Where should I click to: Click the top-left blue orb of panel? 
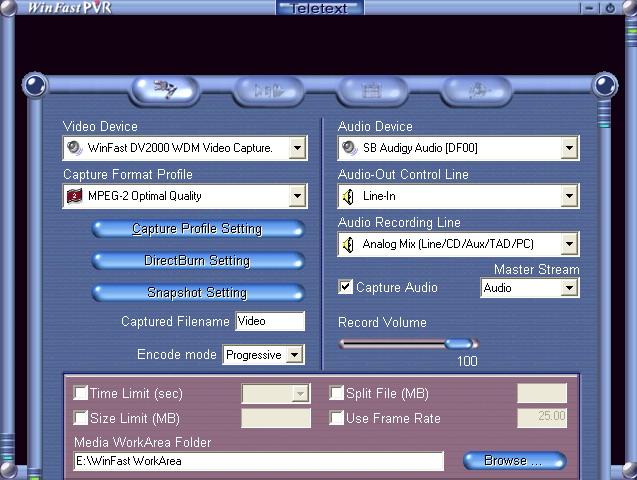click(x=35, y=84)
